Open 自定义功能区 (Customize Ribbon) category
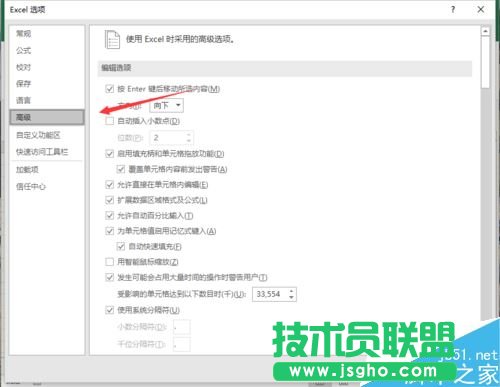Viewport: 500px width, 387px height. point(38,135)
